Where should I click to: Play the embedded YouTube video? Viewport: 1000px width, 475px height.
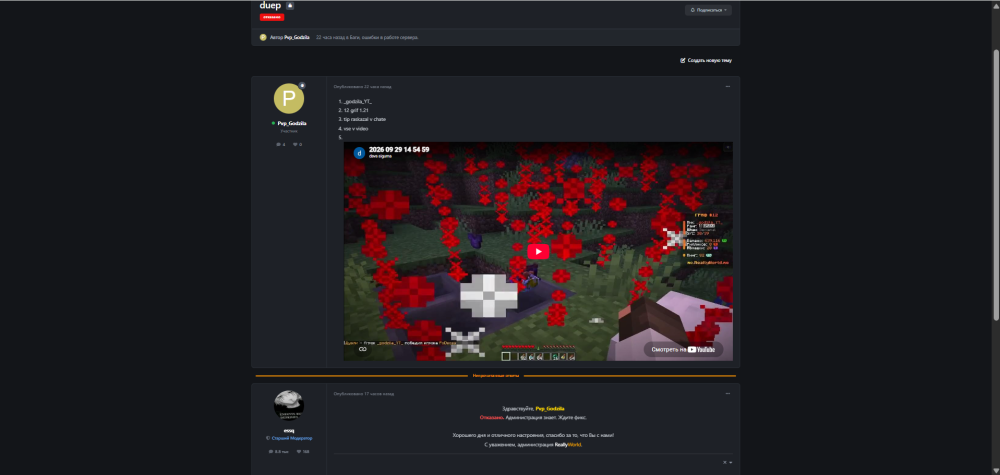click(538, 251)
